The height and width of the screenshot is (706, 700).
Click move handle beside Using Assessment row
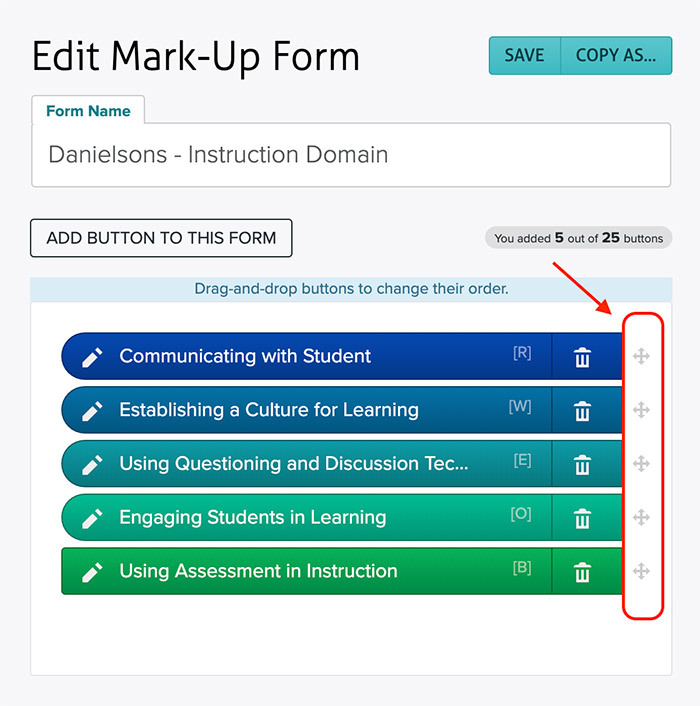(x=642, y=571)
